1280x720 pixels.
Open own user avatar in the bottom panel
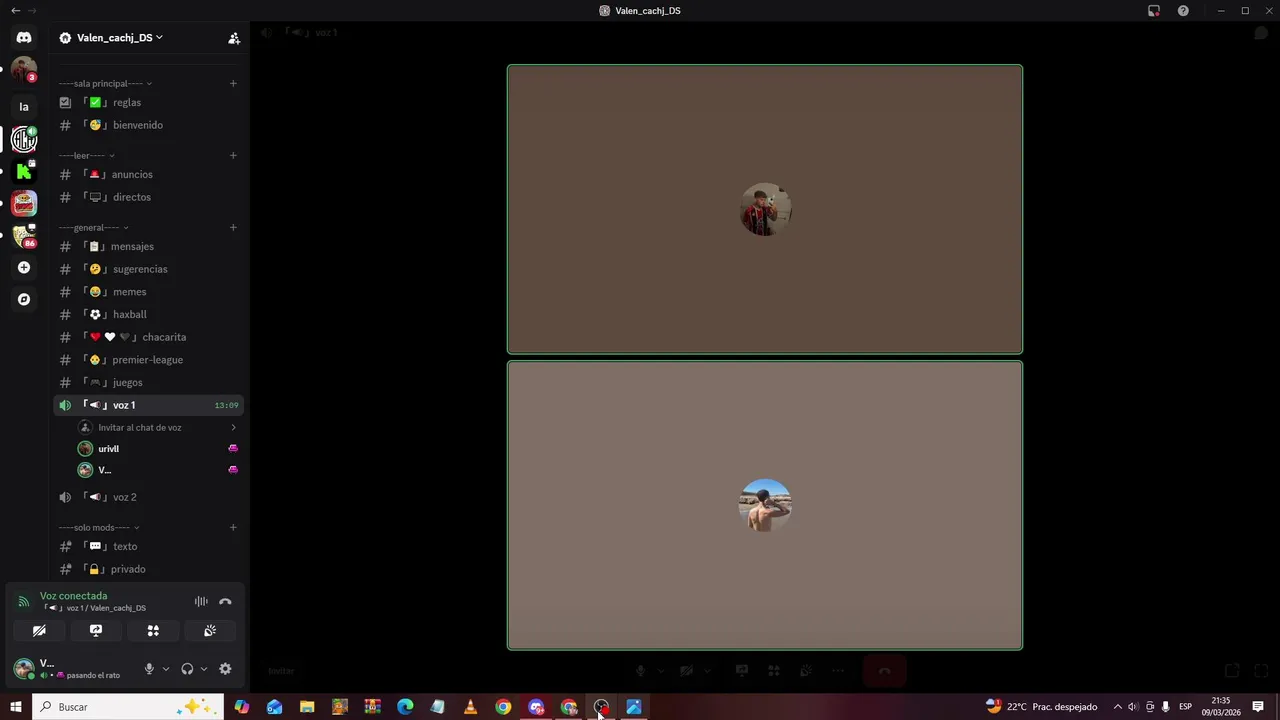click(24, 669)
